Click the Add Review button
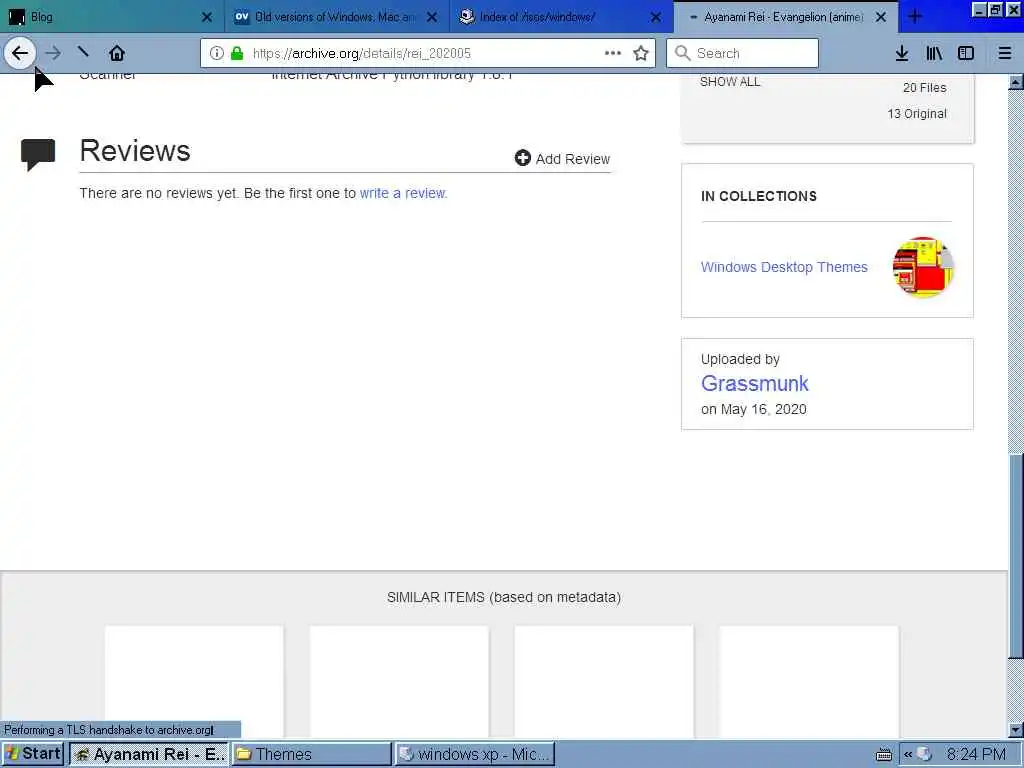 pyautogui.click(x=562, y=159)
